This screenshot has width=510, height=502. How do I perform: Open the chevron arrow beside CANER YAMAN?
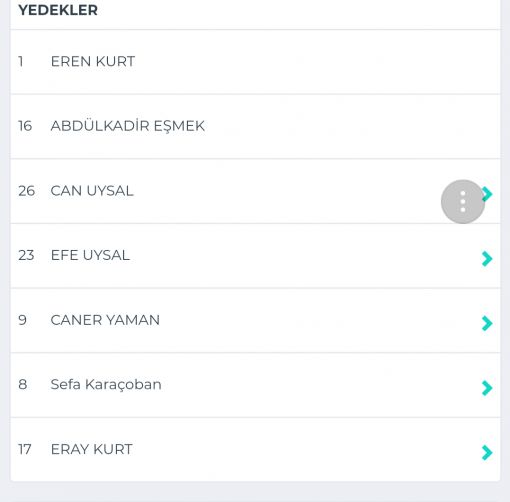point(487,323)
